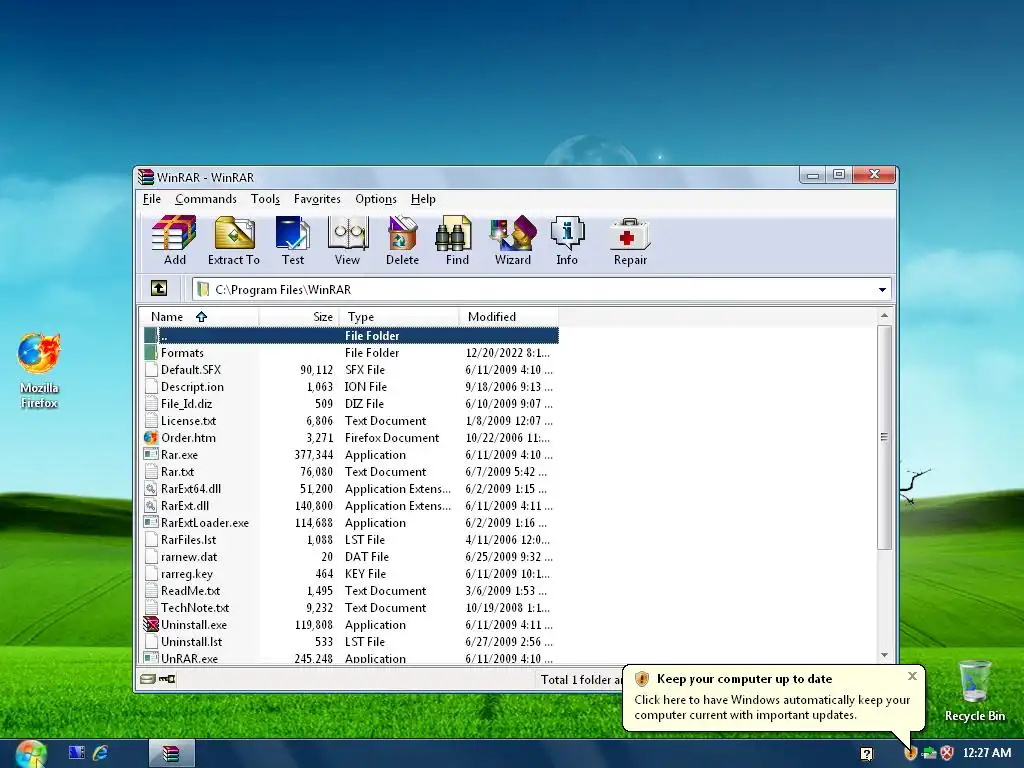This screenshot has width=1024, height=768.
Task: Select the Recycle Bin desktop icon
Action: tap(974, 691)
